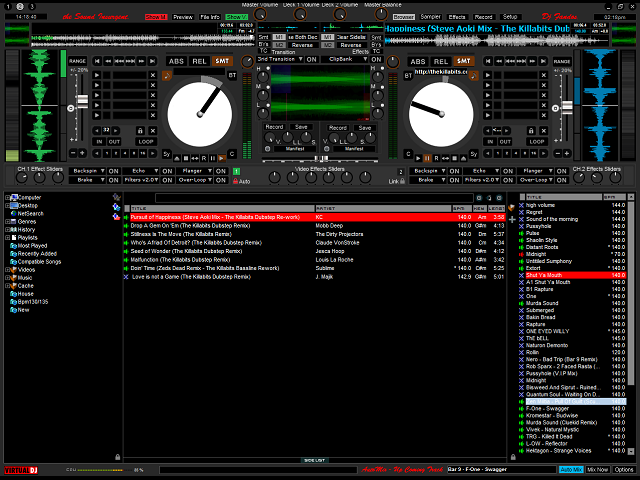Click the deck 1 pitch slider handle

(x=82, y=101)
